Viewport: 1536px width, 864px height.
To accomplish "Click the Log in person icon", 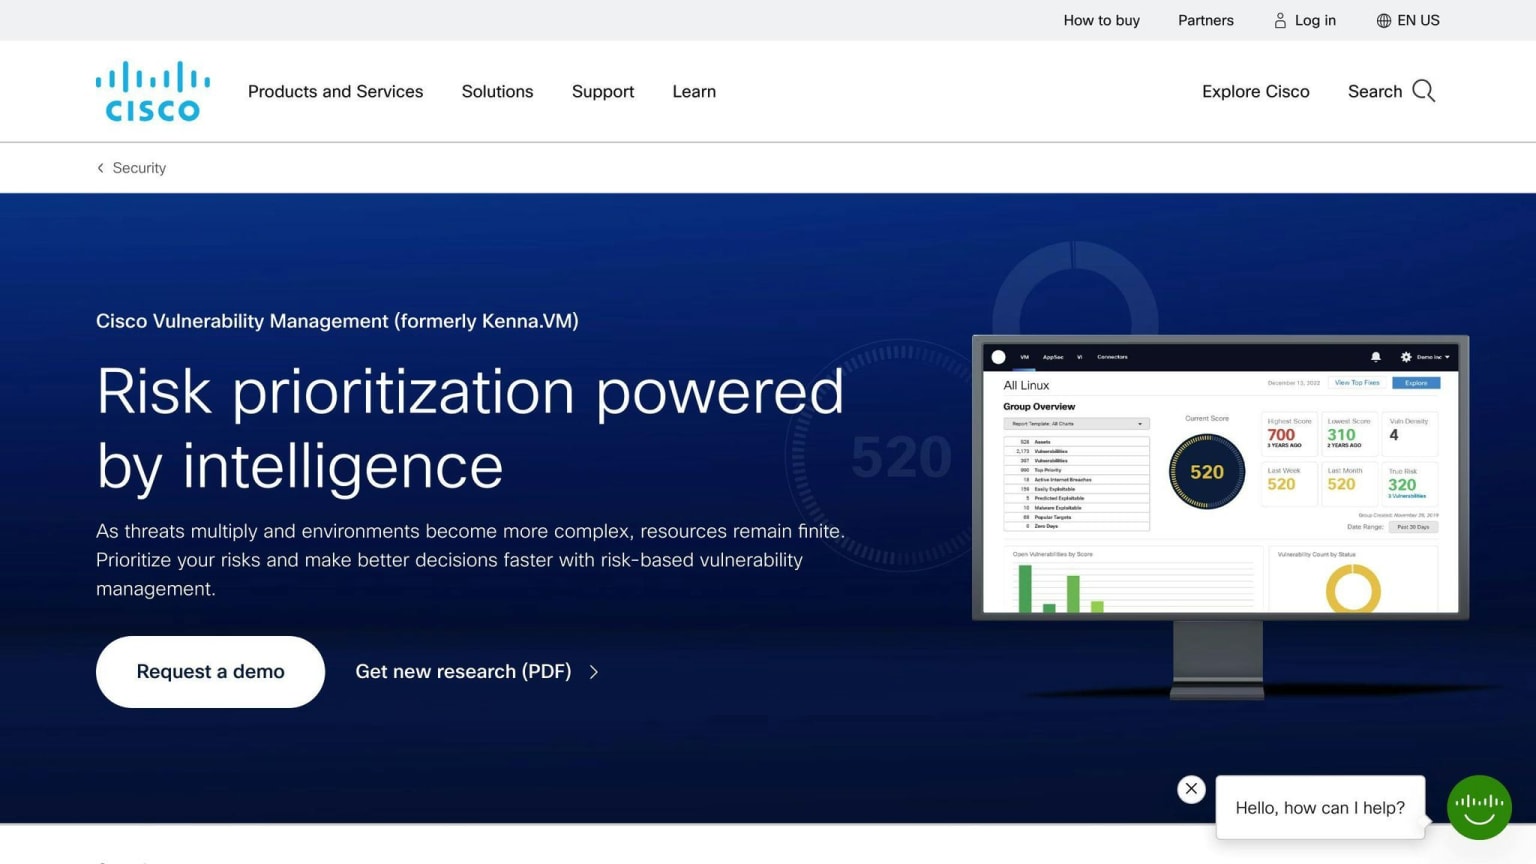I will [1280, 20].
